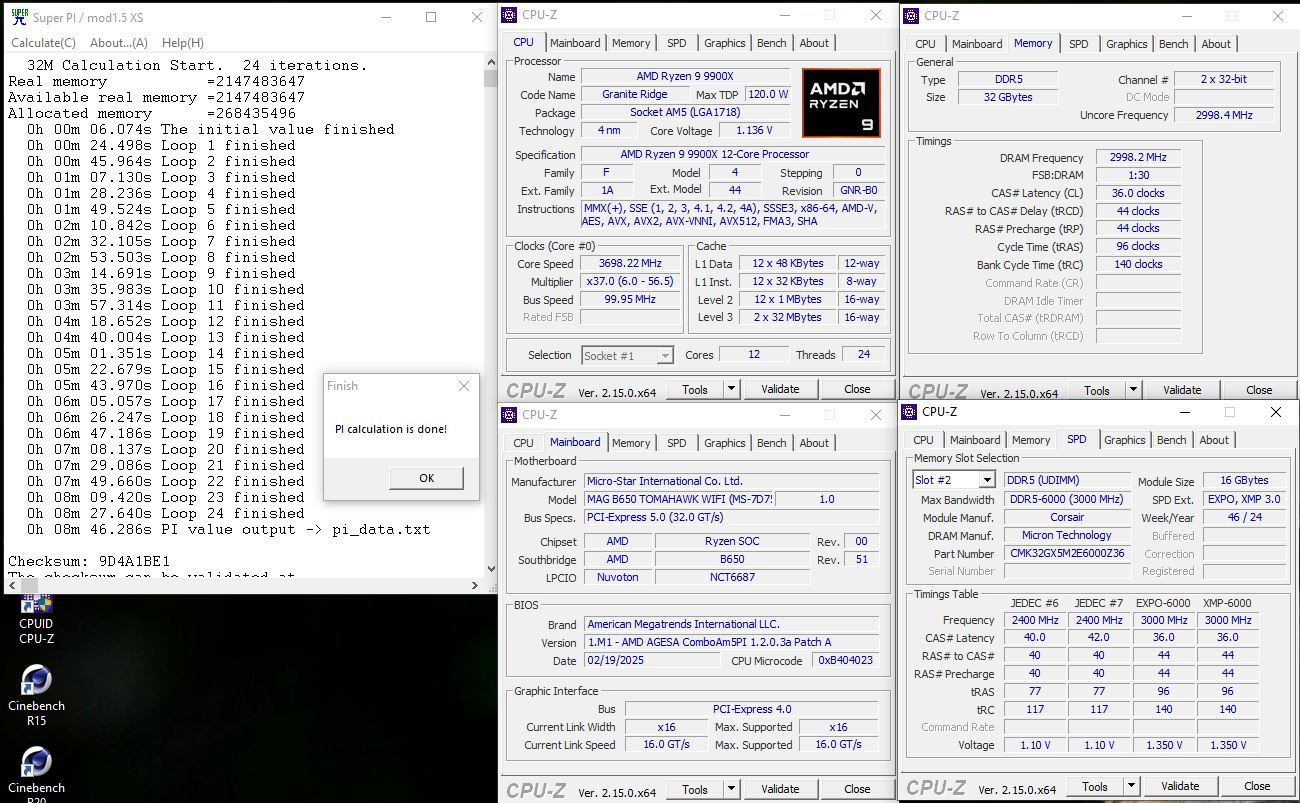Expand the Socket #1 selection dropdown
The height and width of the screenshot is (803, 1300).
pyautogui.click(x=664, y=356)
